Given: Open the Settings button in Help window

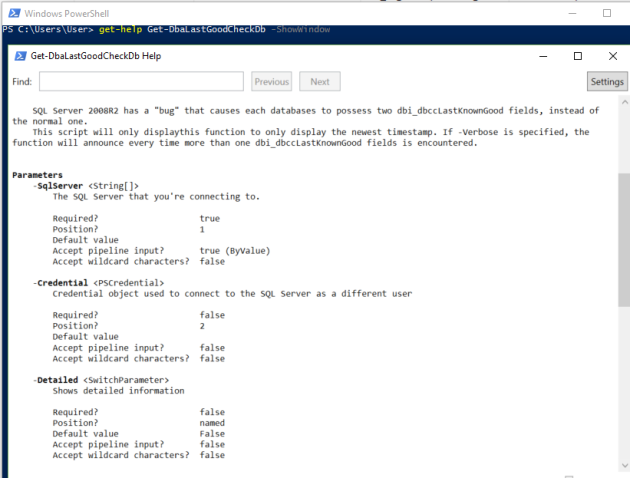Looking at the screenshot, I should pos(607,82).
